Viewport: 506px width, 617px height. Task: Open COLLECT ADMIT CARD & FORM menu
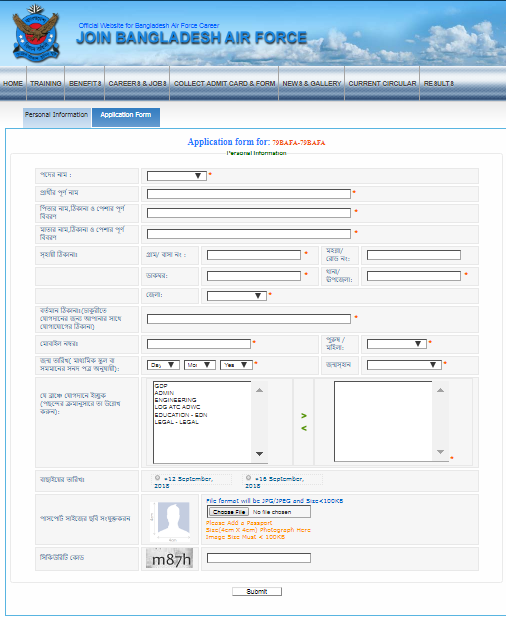(224, 83)
